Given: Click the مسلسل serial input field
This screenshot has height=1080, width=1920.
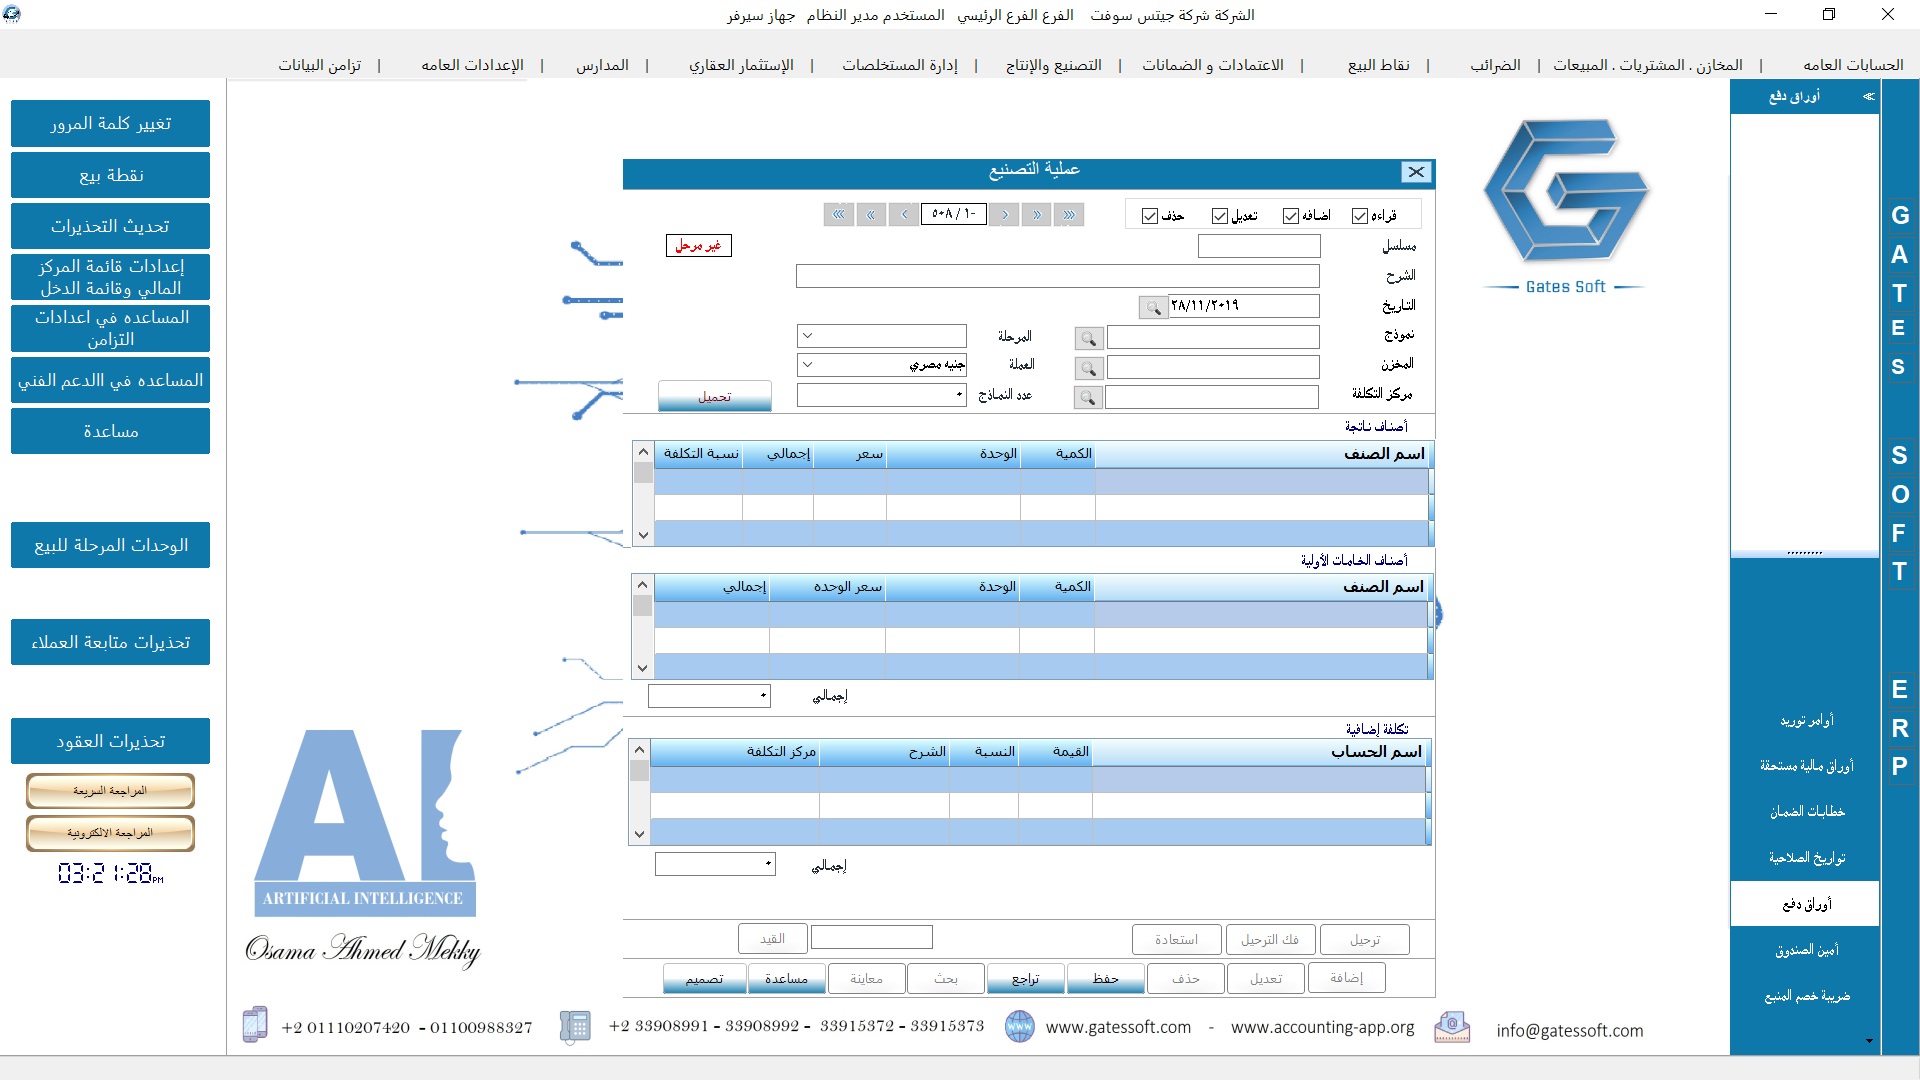Looking at the screenshot, I should [1259, 246].
